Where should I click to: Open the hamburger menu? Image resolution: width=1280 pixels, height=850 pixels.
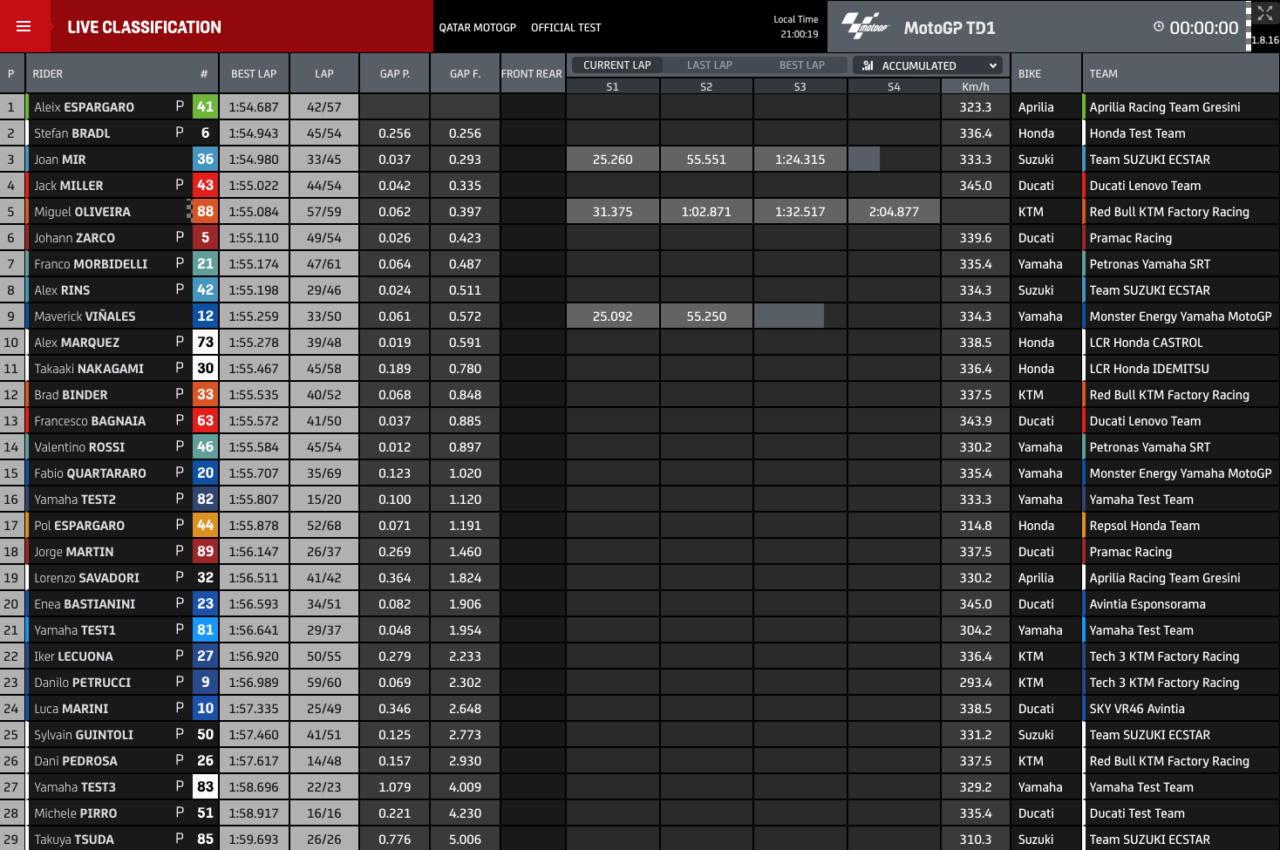pyautogui.click(x=24, y=27)
